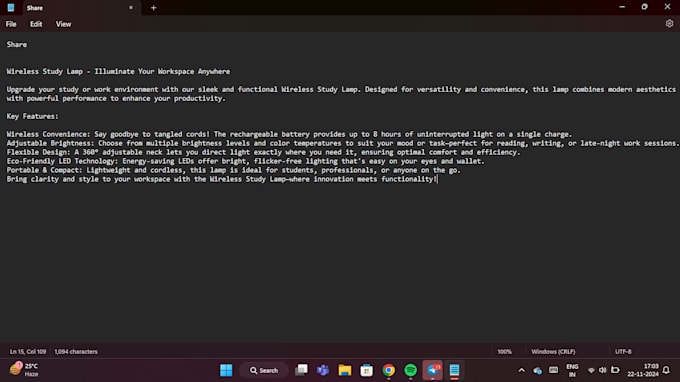Place cursor in 'Adjustable Brightness' line
Viewport: 680px width, 382px height.
(343, 143)
